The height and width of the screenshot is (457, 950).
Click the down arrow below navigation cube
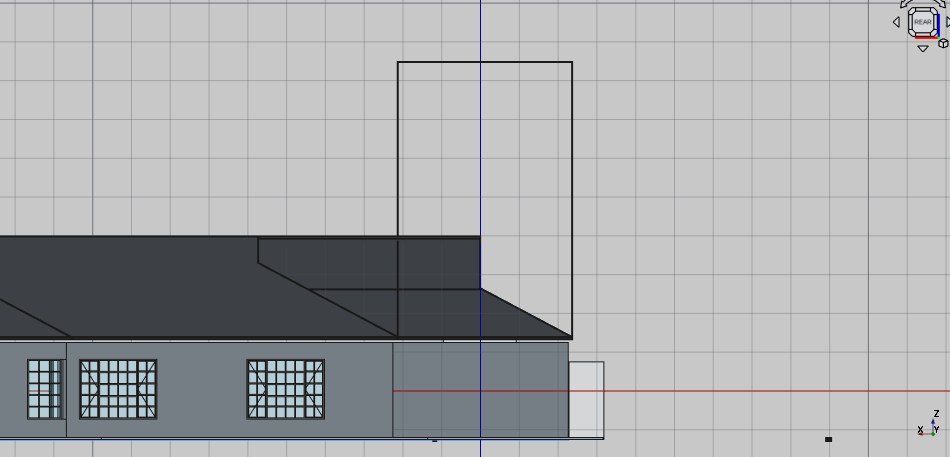(922, 48)
